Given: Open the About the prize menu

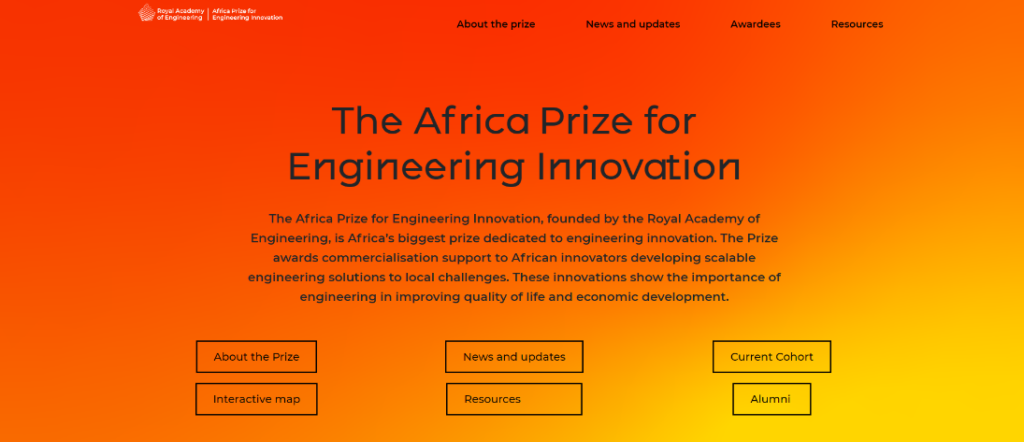Looking at the screenshot, I should pos(496,24).
